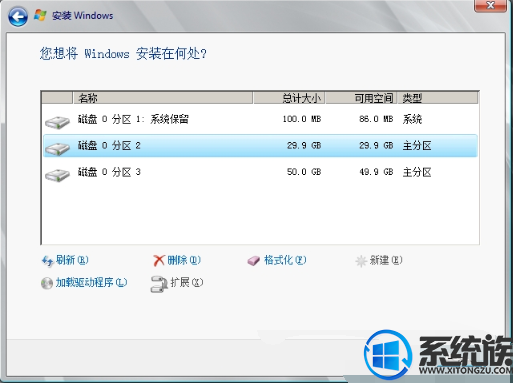The width and height of the screenshot is (513, 383).
Task: Click drive icon for 磁盘 0 分区 1
Action: [x=57, y=122]
